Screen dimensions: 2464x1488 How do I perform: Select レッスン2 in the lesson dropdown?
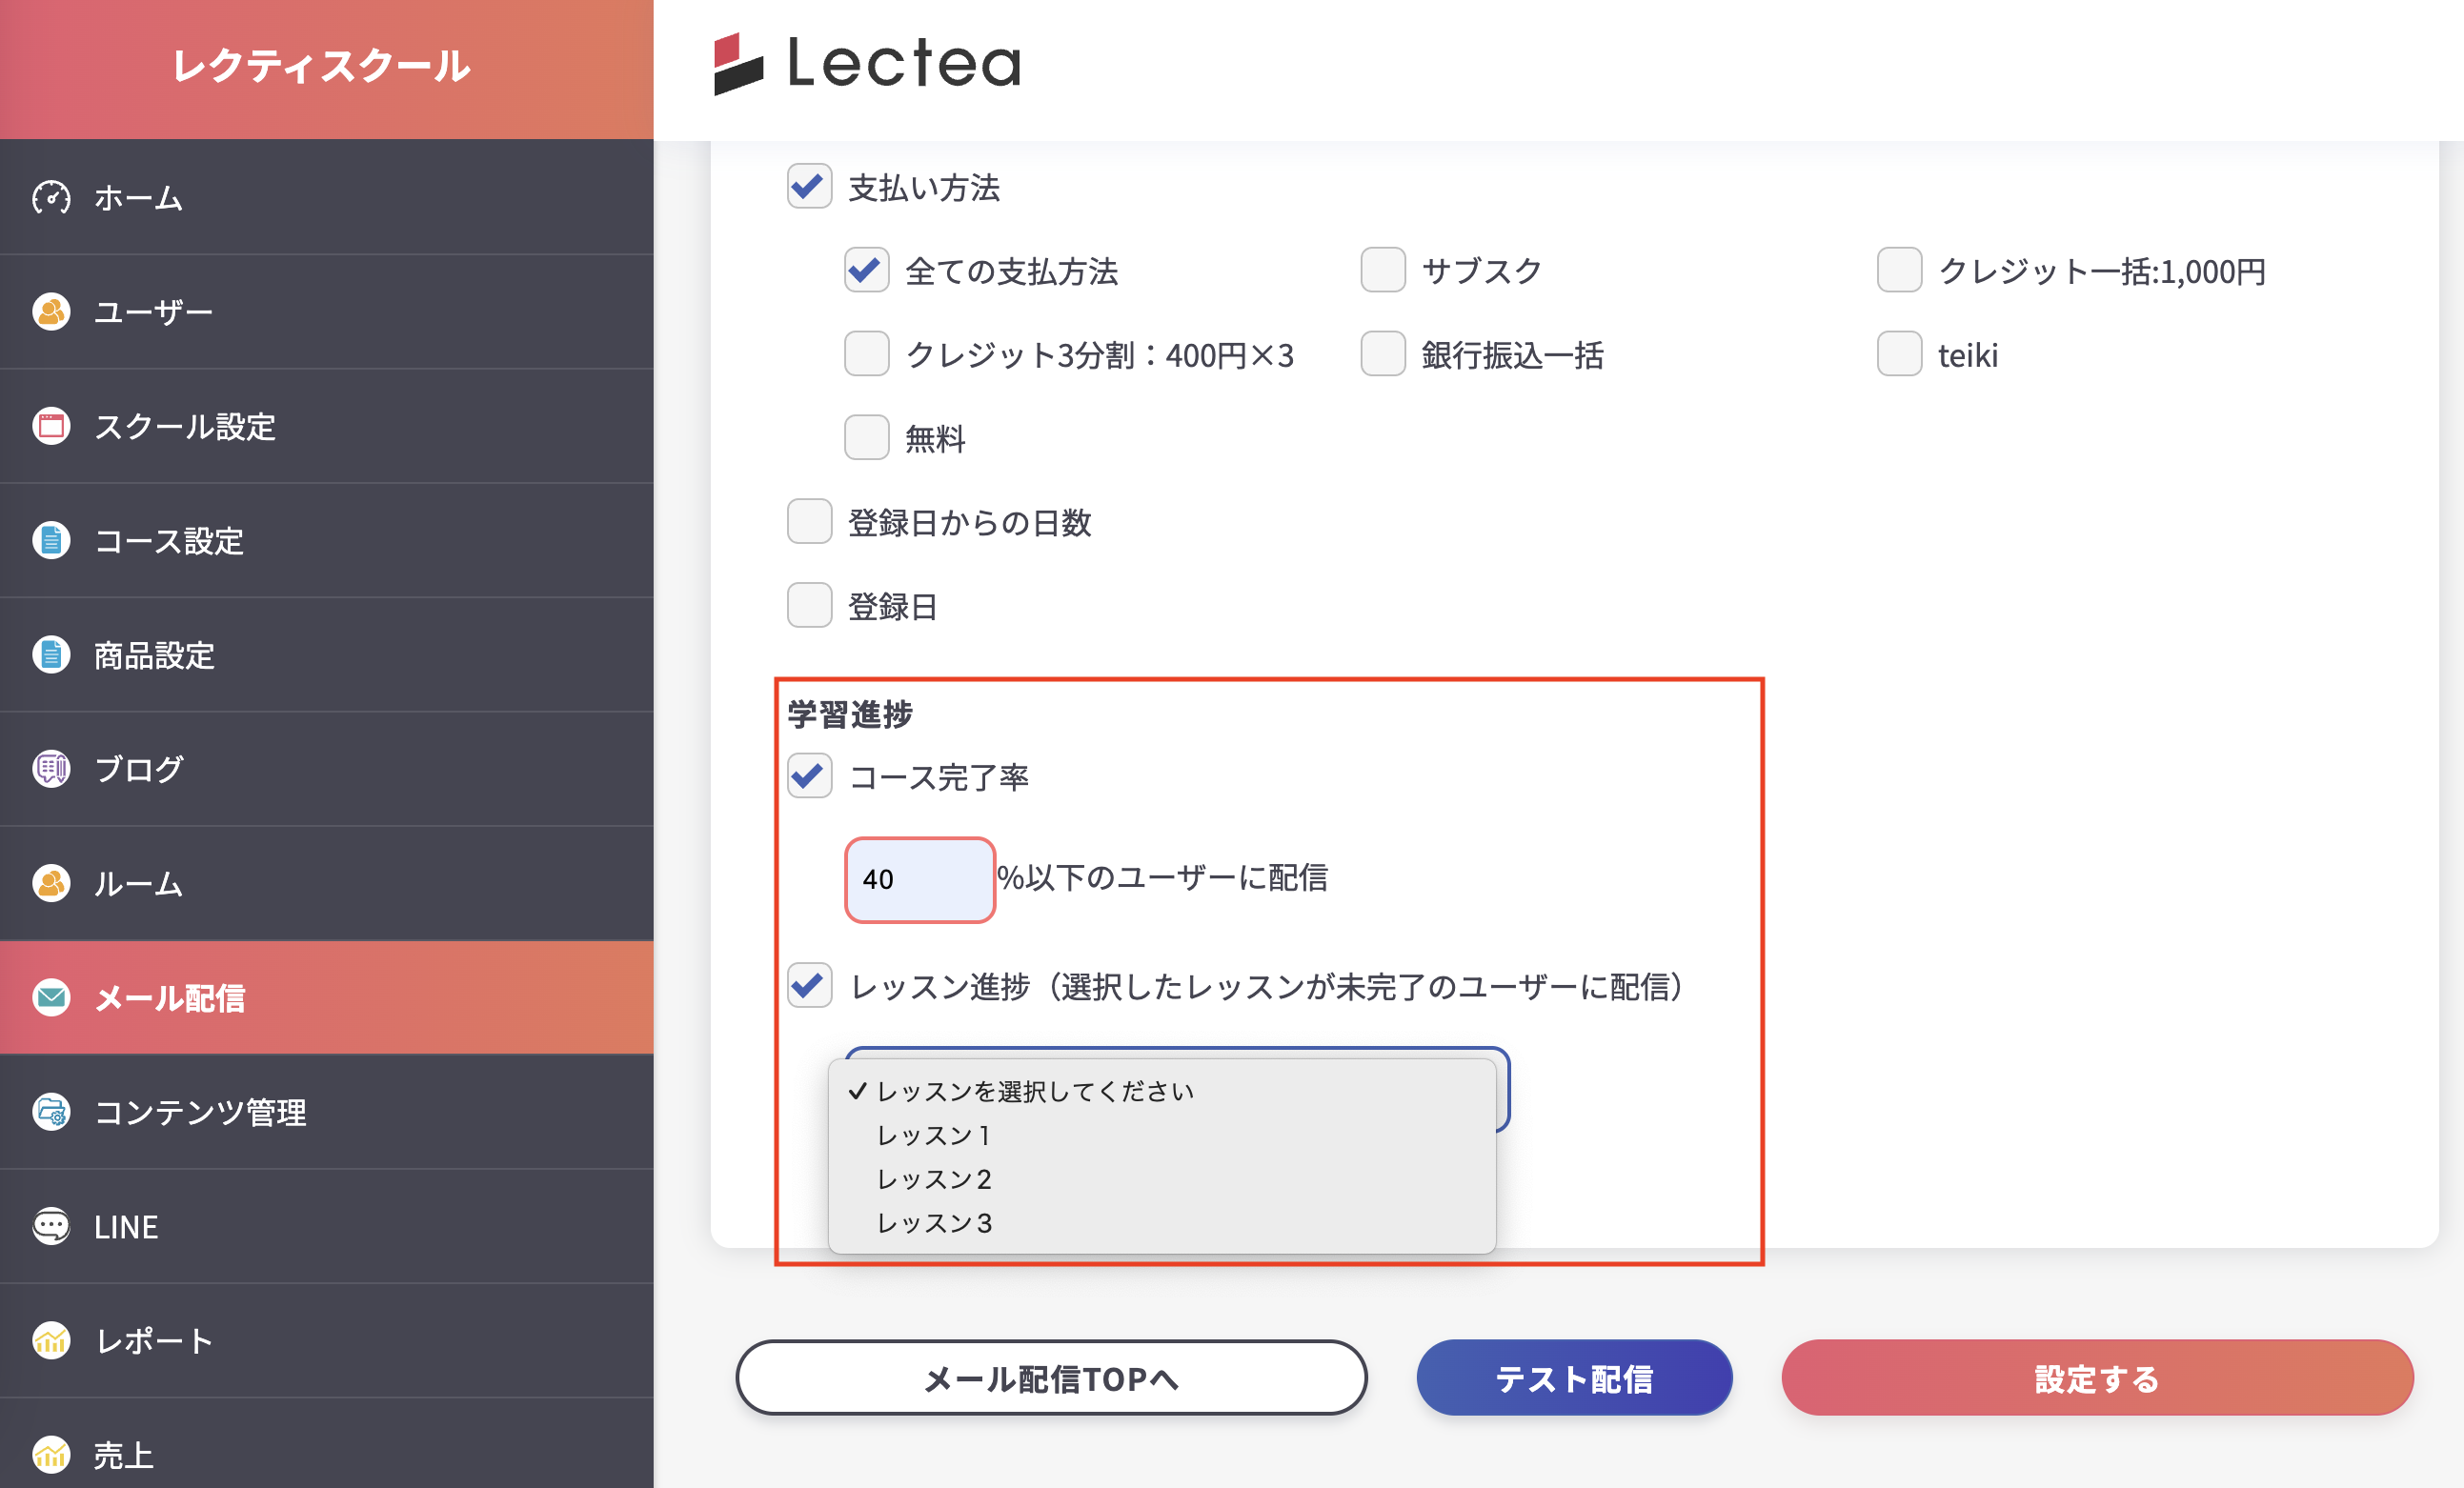[x=934, y=1180]
